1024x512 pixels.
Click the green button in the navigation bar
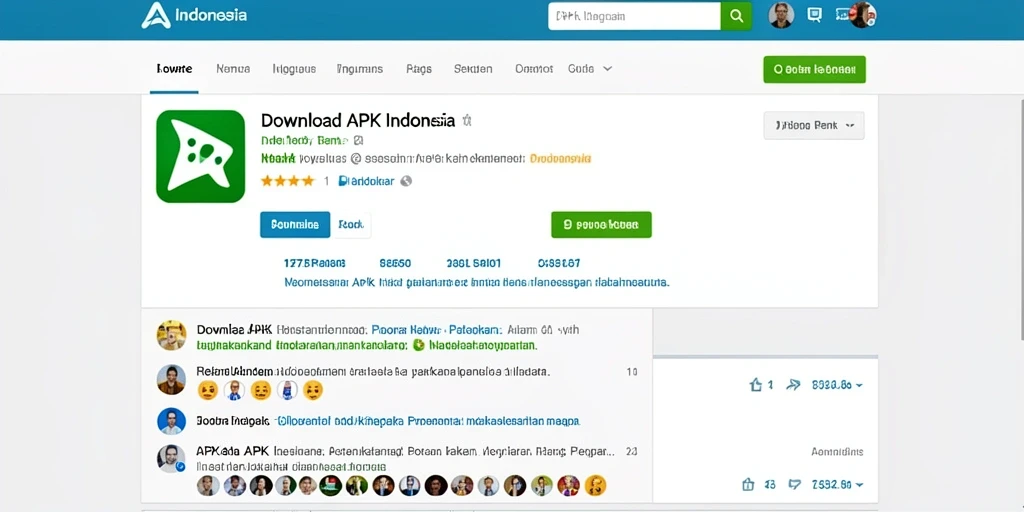(814, 69)
